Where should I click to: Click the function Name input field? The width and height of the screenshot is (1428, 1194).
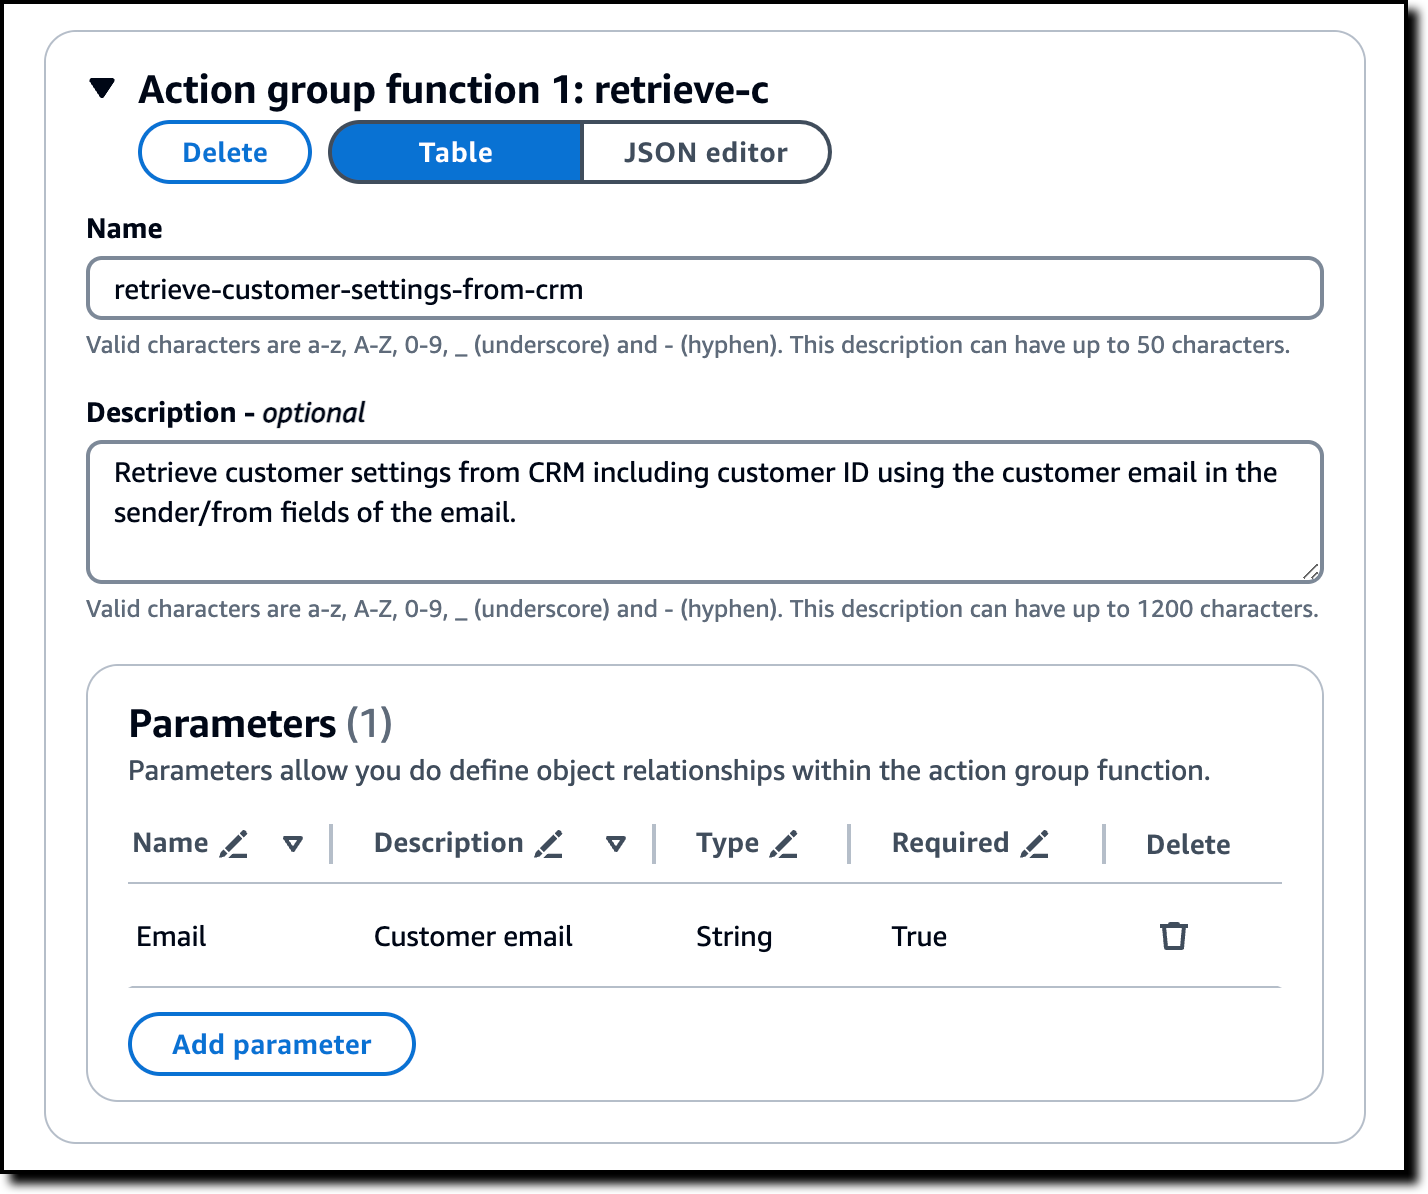[x=704, y=289]
